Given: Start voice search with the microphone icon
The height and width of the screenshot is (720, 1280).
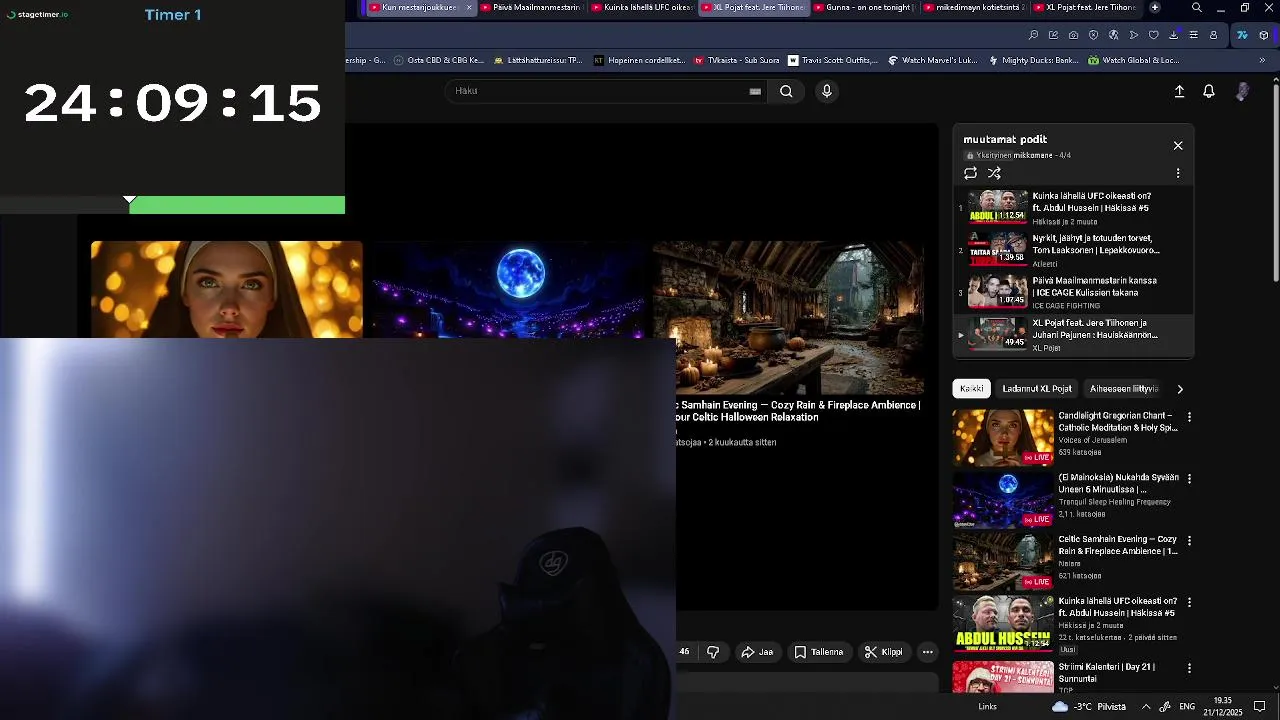Looking at the screenshot, I should [x=826, y=91].
